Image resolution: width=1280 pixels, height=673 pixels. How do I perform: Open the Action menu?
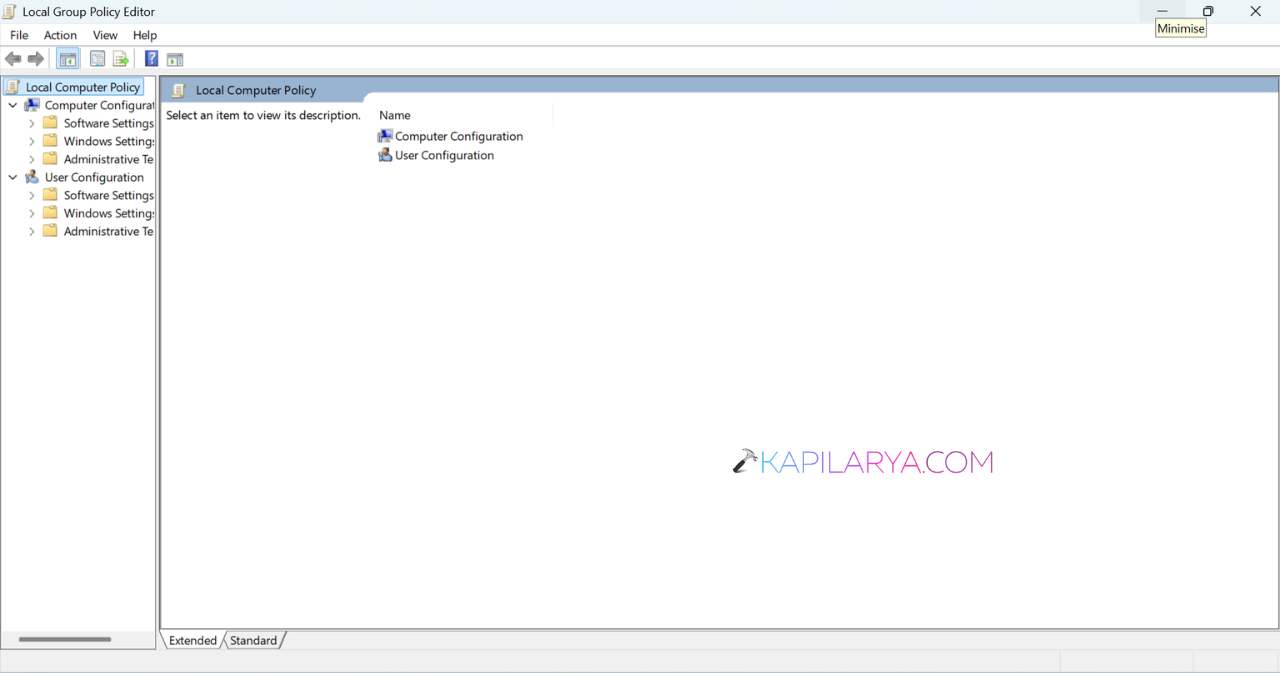(60, 35)
